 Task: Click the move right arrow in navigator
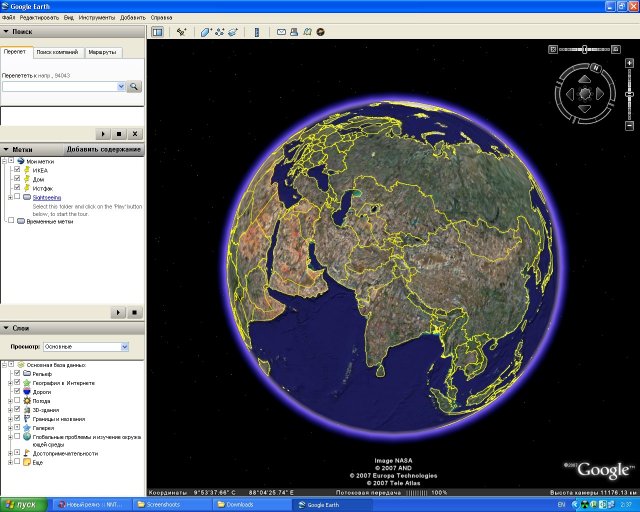click(x=600, y=94)
